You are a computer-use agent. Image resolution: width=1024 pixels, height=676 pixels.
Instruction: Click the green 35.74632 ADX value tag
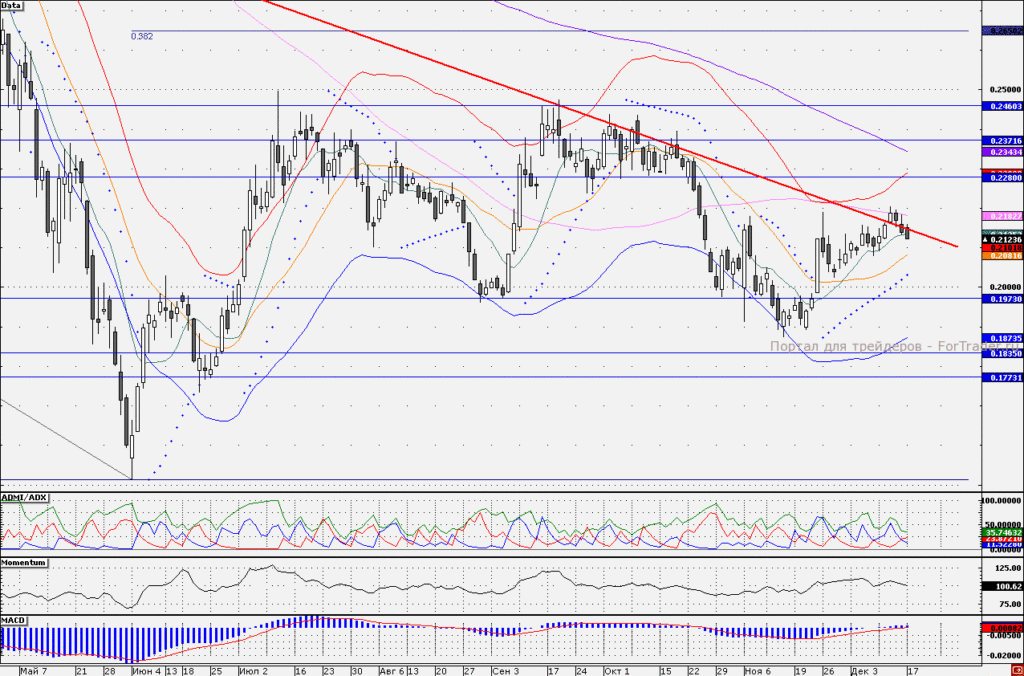[x=1002, y=533]
